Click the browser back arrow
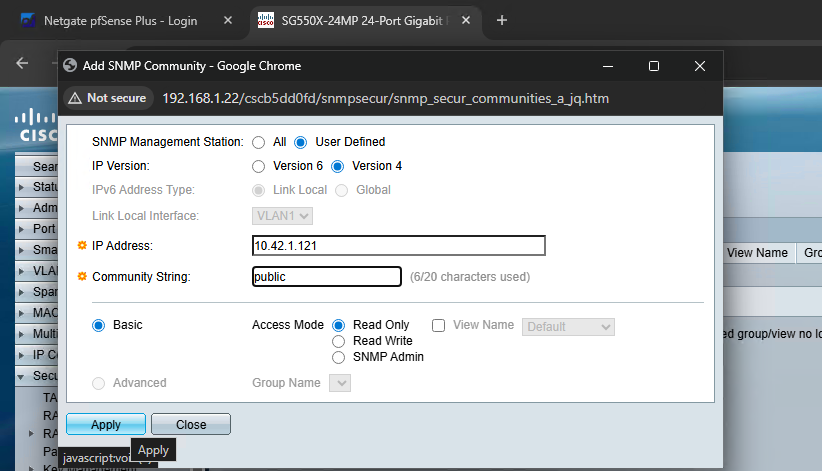This screenshot has height=471, width=822. [23, 62]
